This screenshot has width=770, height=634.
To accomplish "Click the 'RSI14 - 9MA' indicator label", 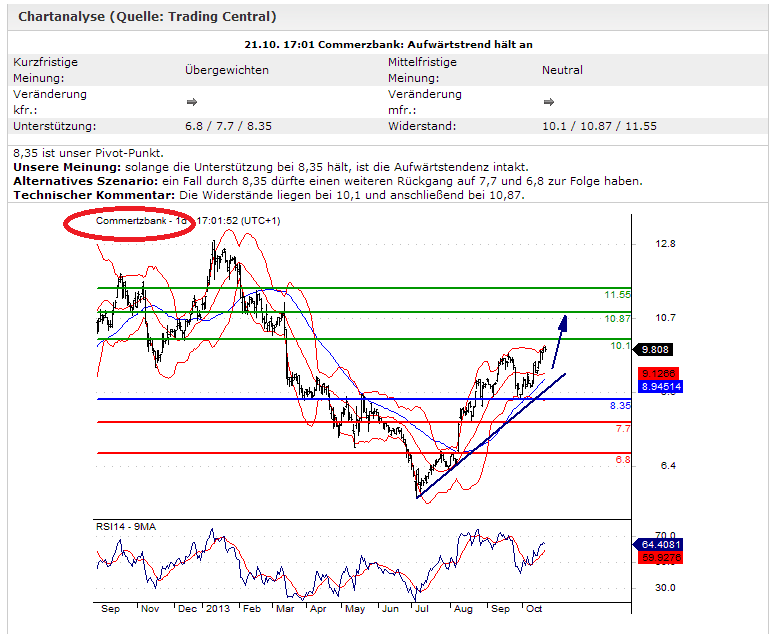I will [x=126, y=527].
